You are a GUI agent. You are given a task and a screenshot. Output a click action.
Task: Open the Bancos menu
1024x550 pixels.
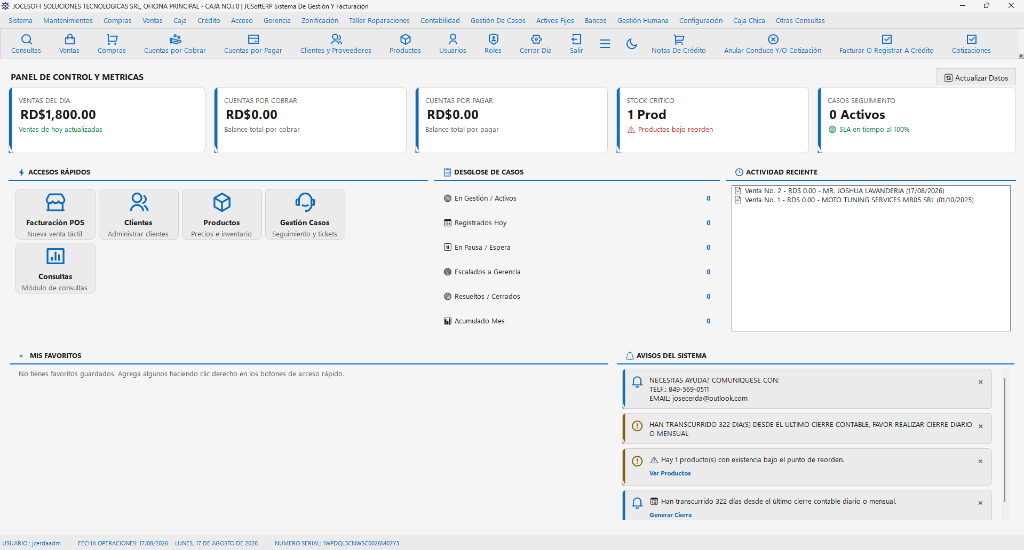596,20
